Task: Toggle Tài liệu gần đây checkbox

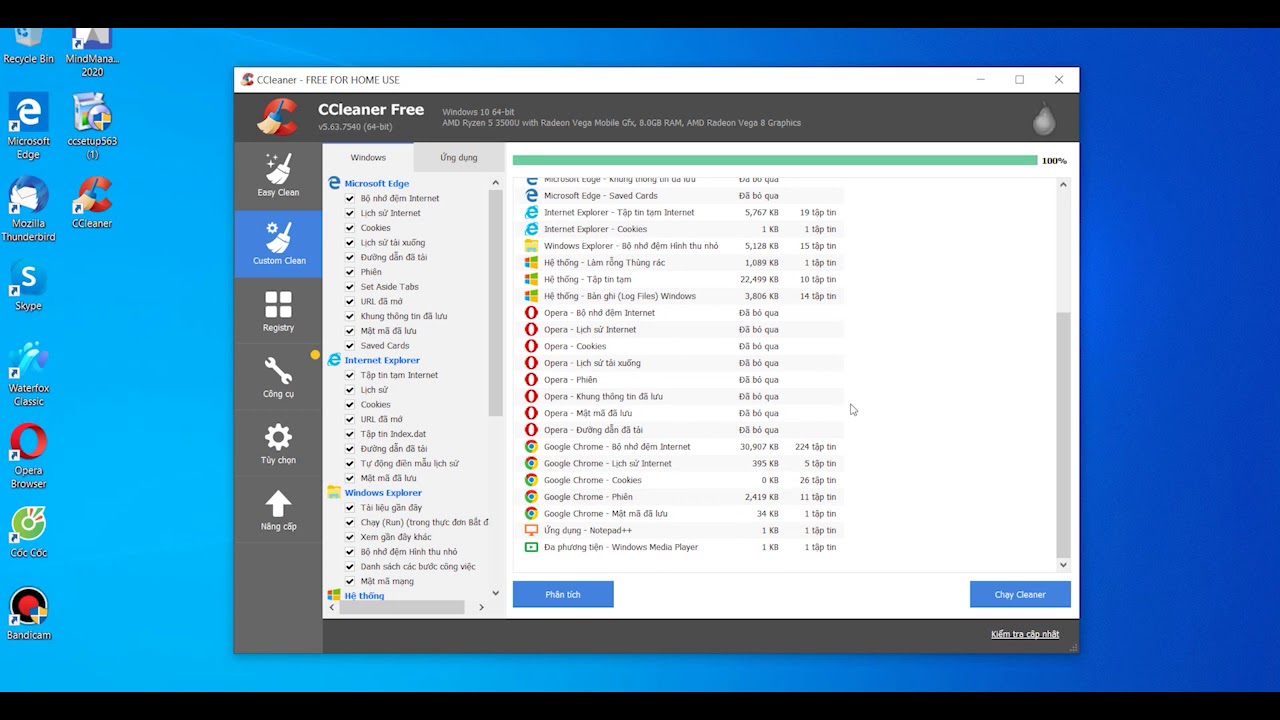Action: pos(350,508)
